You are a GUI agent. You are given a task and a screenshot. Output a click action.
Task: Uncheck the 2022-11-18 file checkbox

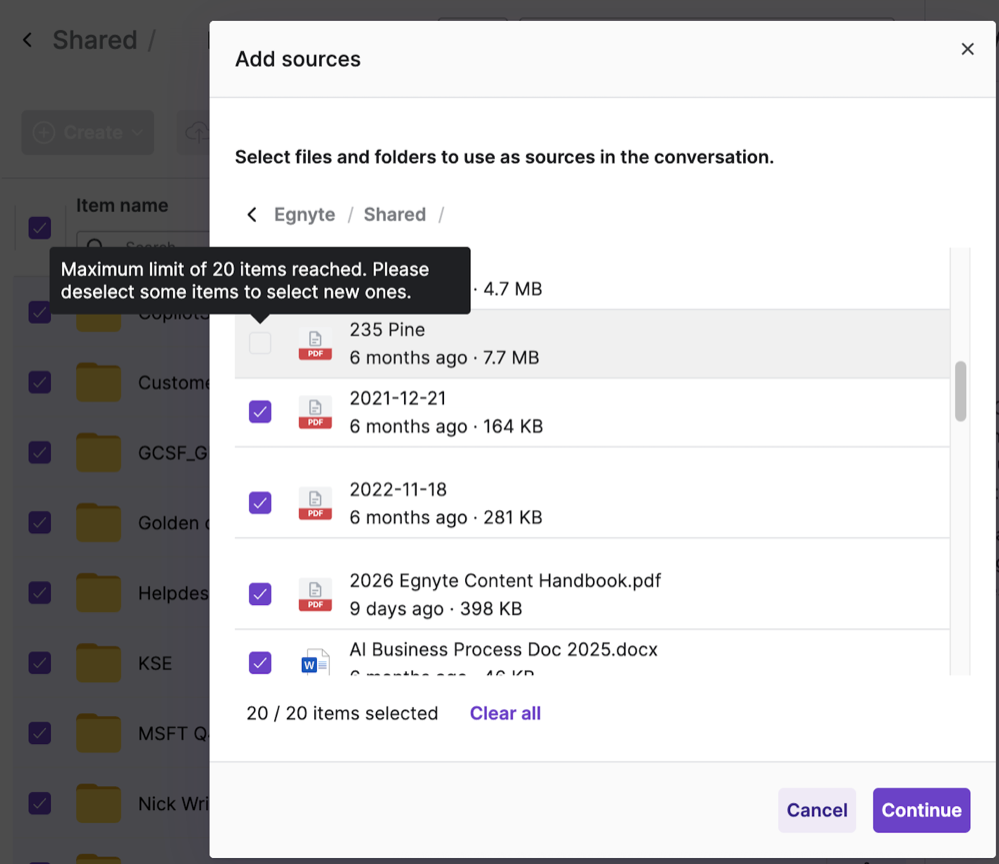[260, 503]
